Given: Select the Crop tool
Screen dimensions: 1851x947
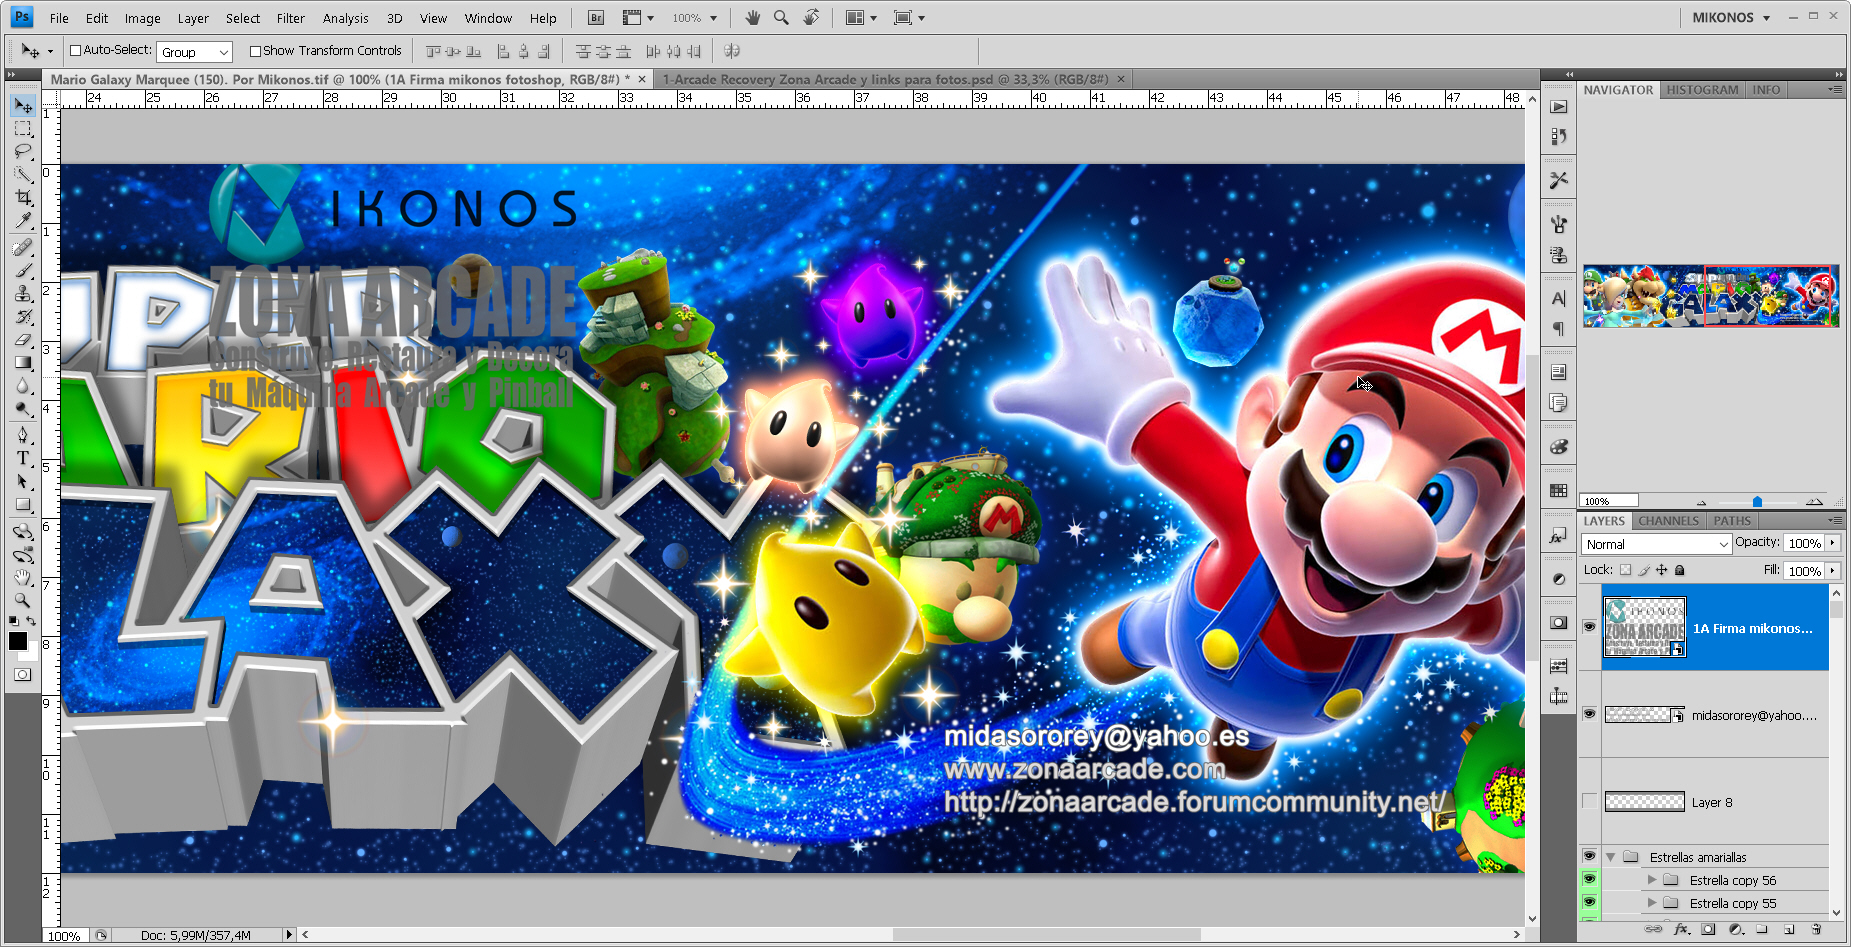Looking at the screenshot, I should [x=23, y=198].
